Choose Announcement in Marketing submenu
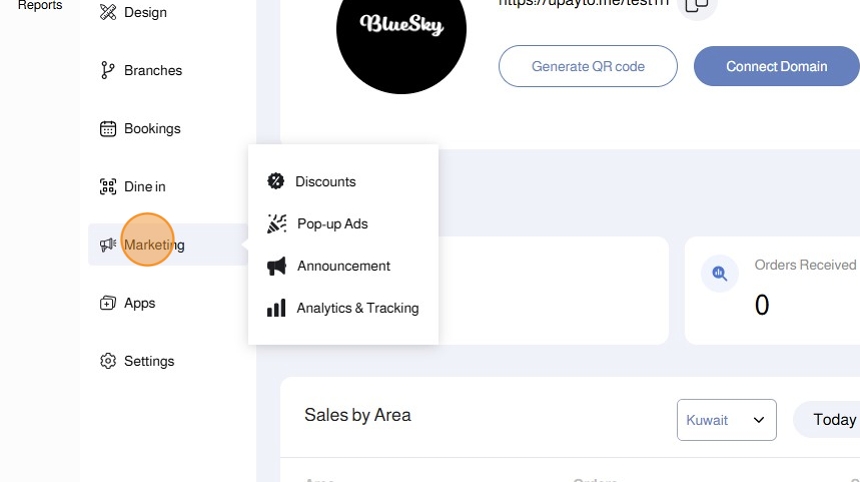This screenshot has width=860, height=482. point(343,266)
